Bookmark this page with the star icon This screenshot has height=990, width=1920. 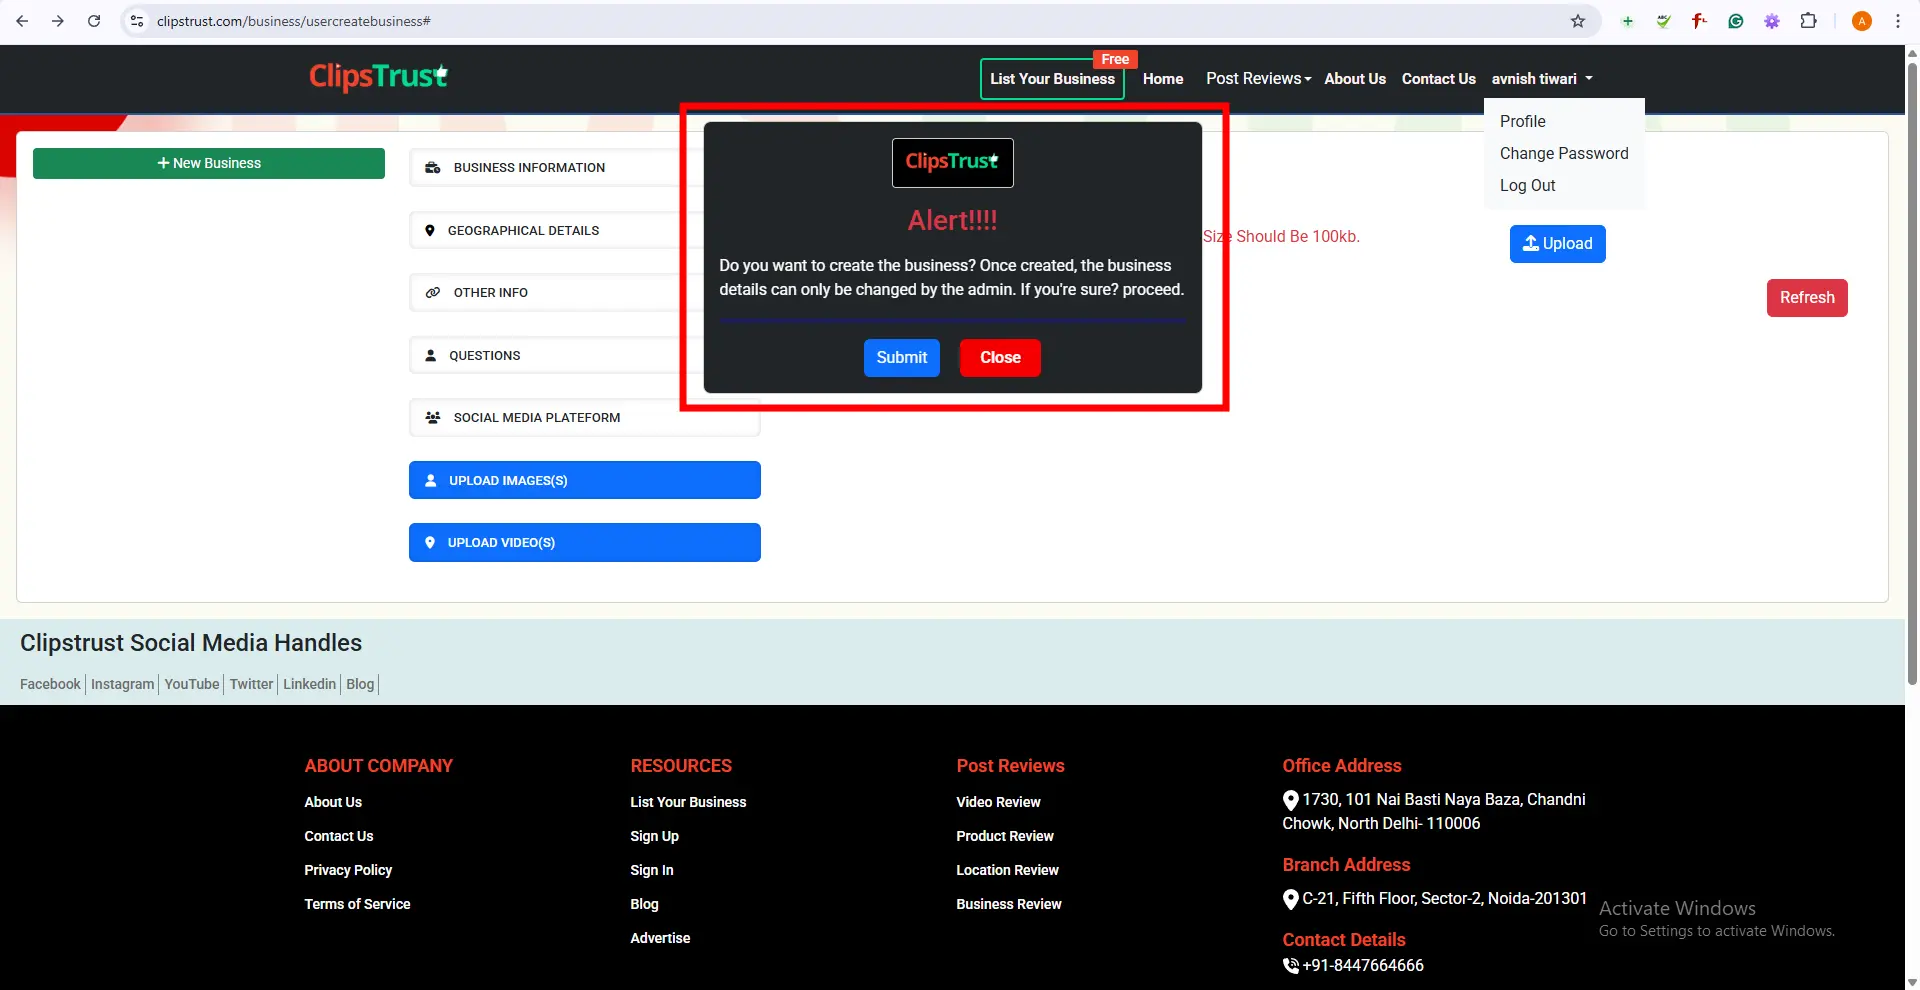coord(1578,21)
